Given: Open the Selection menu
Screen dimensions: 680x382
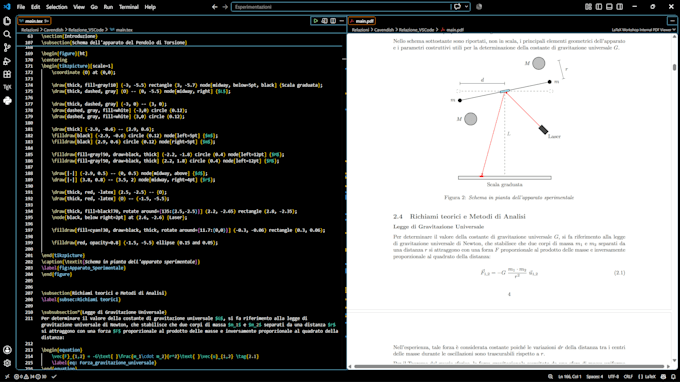Looking at the screenshot, I should [x=57, y=7].
